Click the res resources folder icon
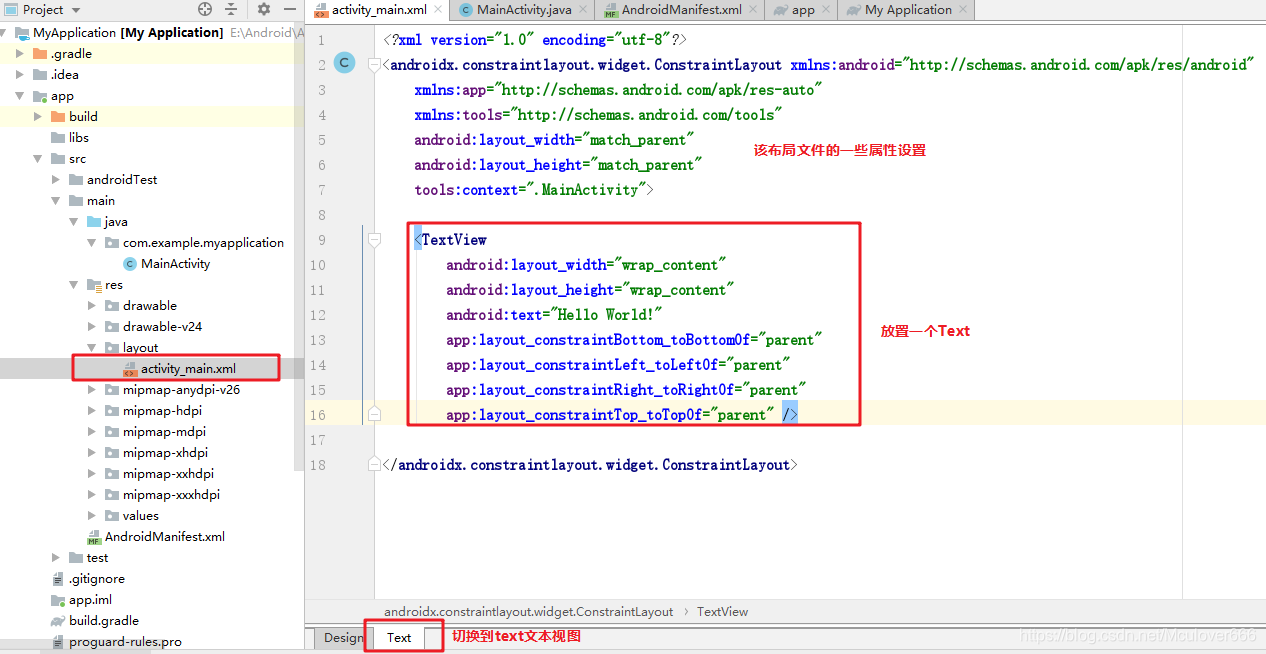The width and height of the screenshot is (1266, 654). [x=94, y=285]
